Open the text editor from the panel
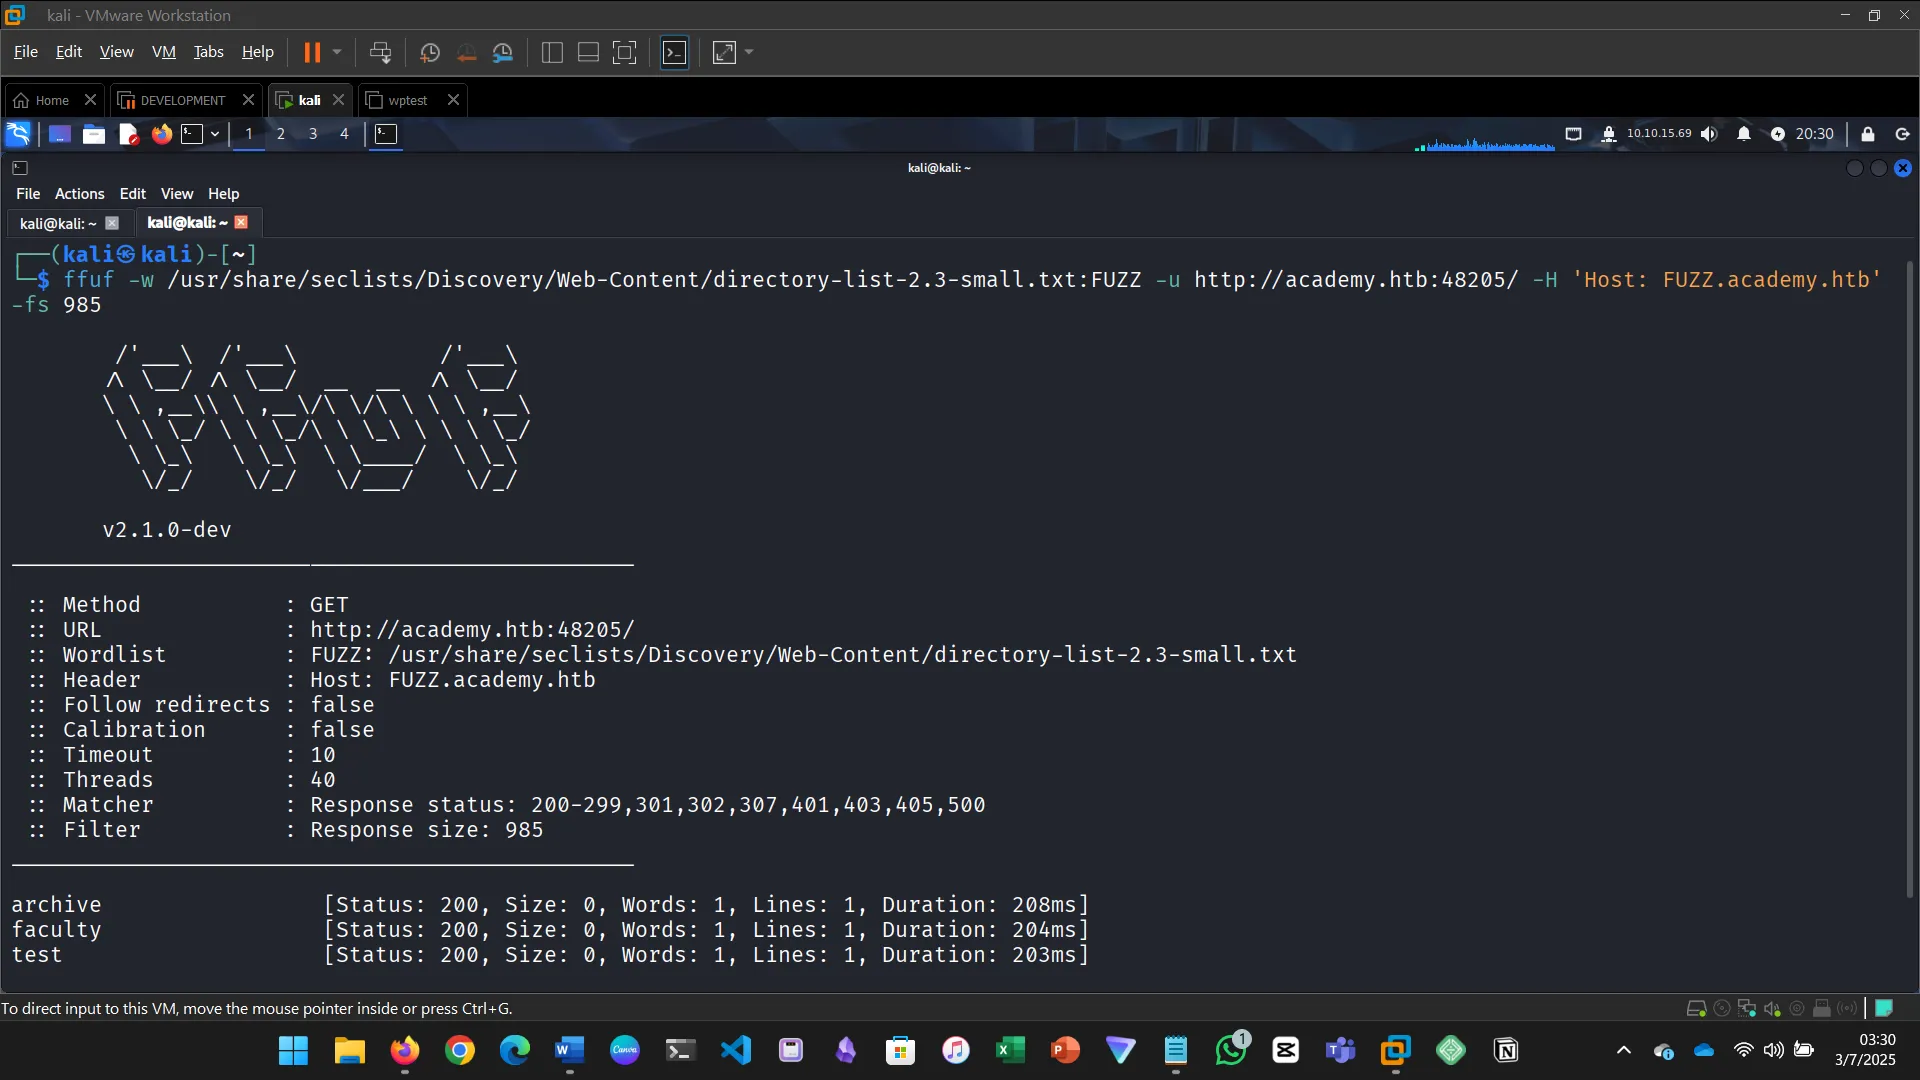Screen dimensions: 1920x1080 (x=128, y=134)
